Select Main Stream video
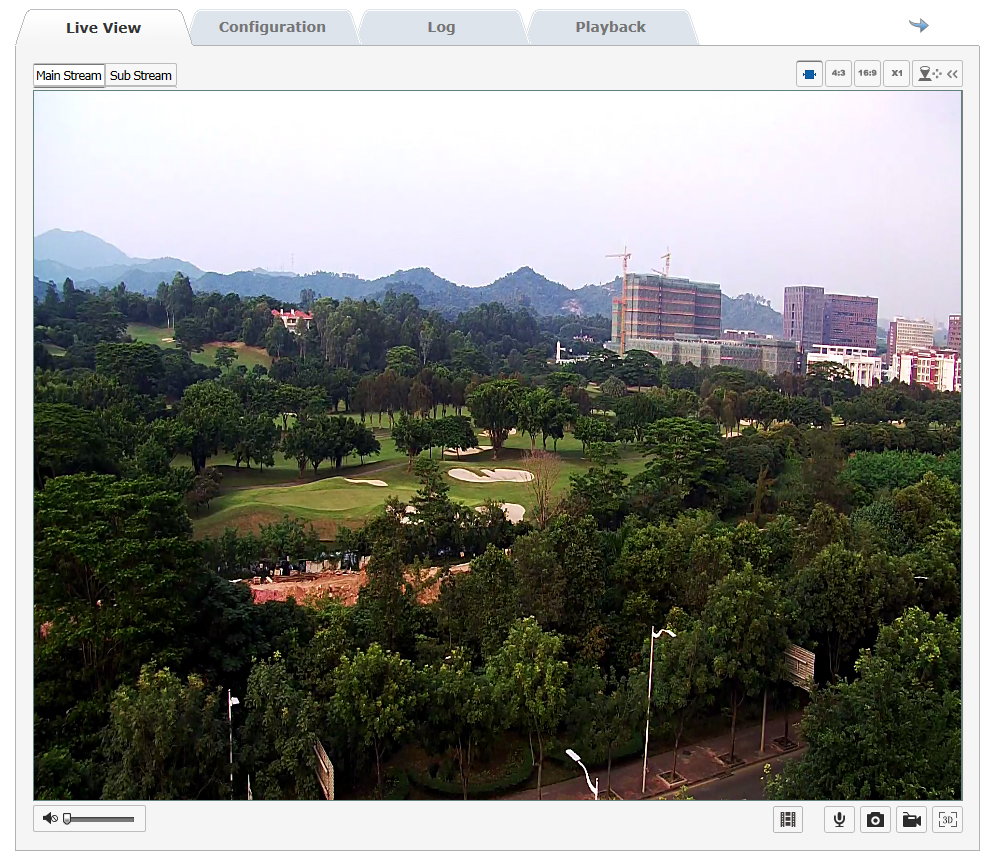993x854 pixels. click(68, 75)
